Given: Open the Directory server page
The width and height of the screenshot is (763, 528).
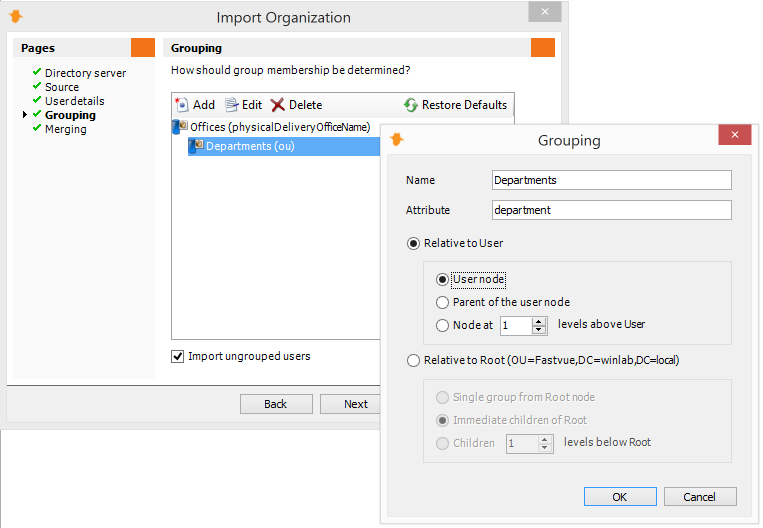Looking at the screenshot, I should tap(85, 73).
